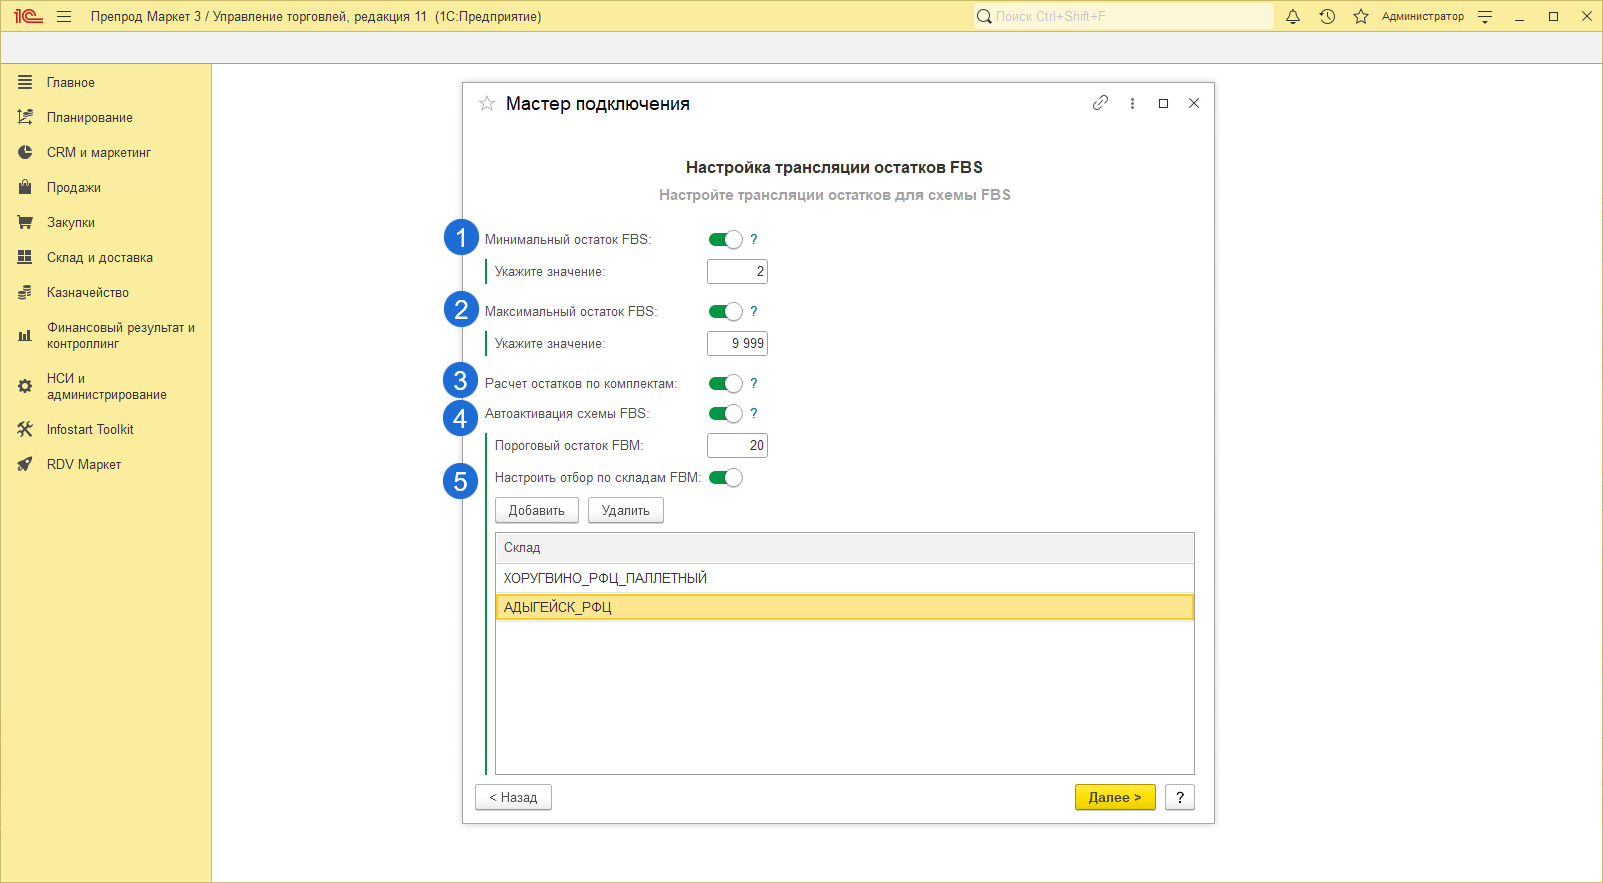The width and height of the screenshot is (1603, 883).
Task: Click the Склад column header
Action: pos(845,548)
